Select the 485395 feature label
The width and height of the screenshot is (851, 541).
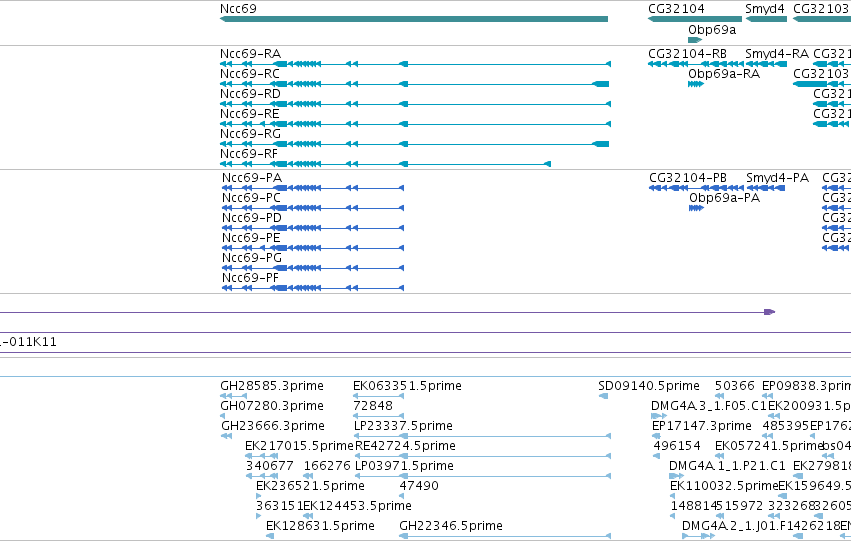pos(786,426)
